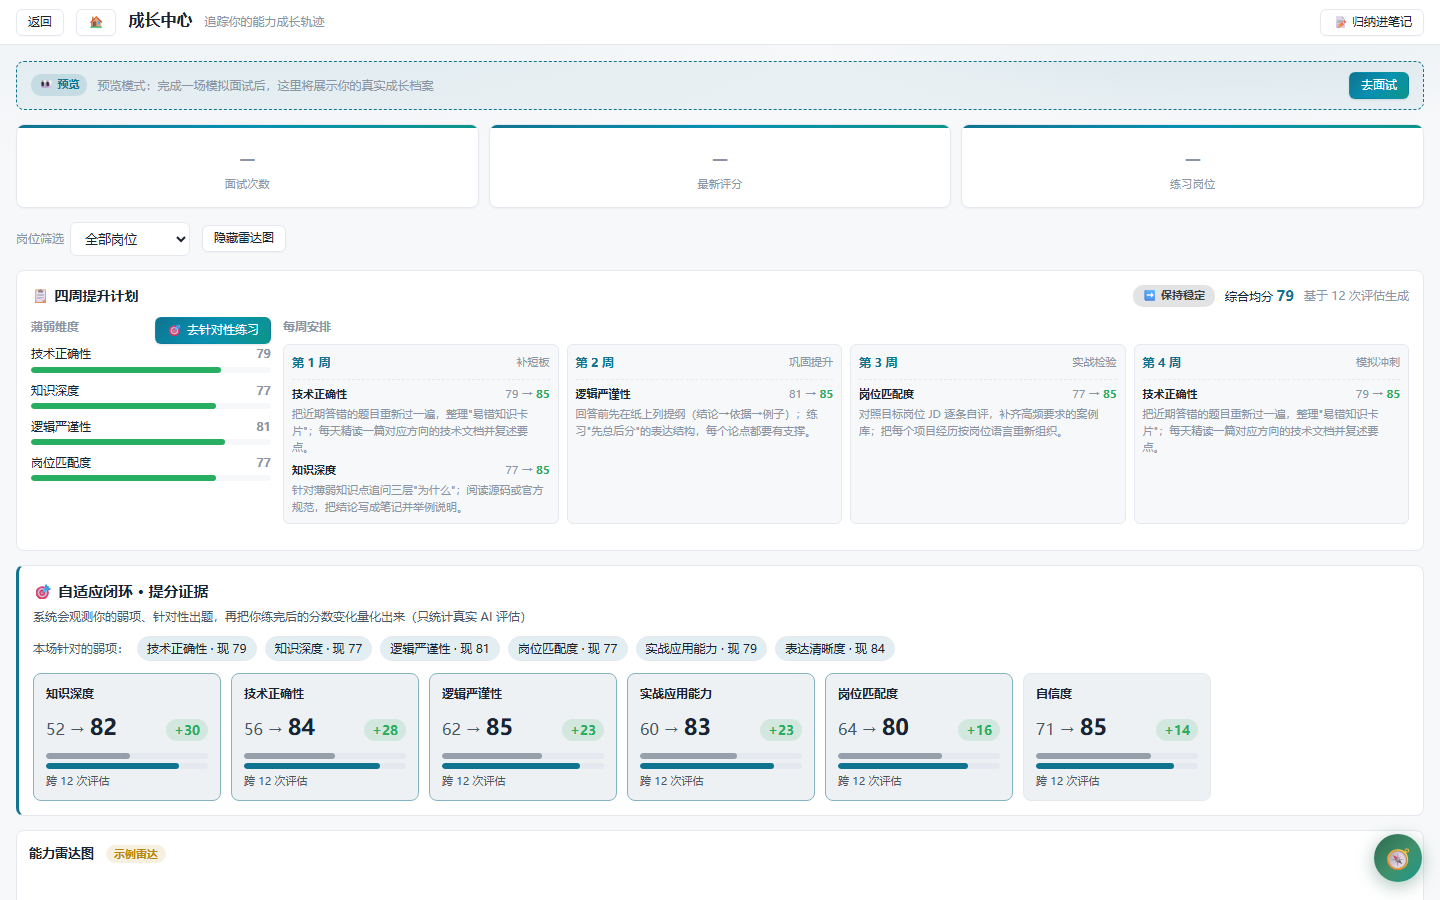The height and width of the screenshot is (900, 1440).
Task: Click the 练习岗位 stat card
Action: (1192, 167)
